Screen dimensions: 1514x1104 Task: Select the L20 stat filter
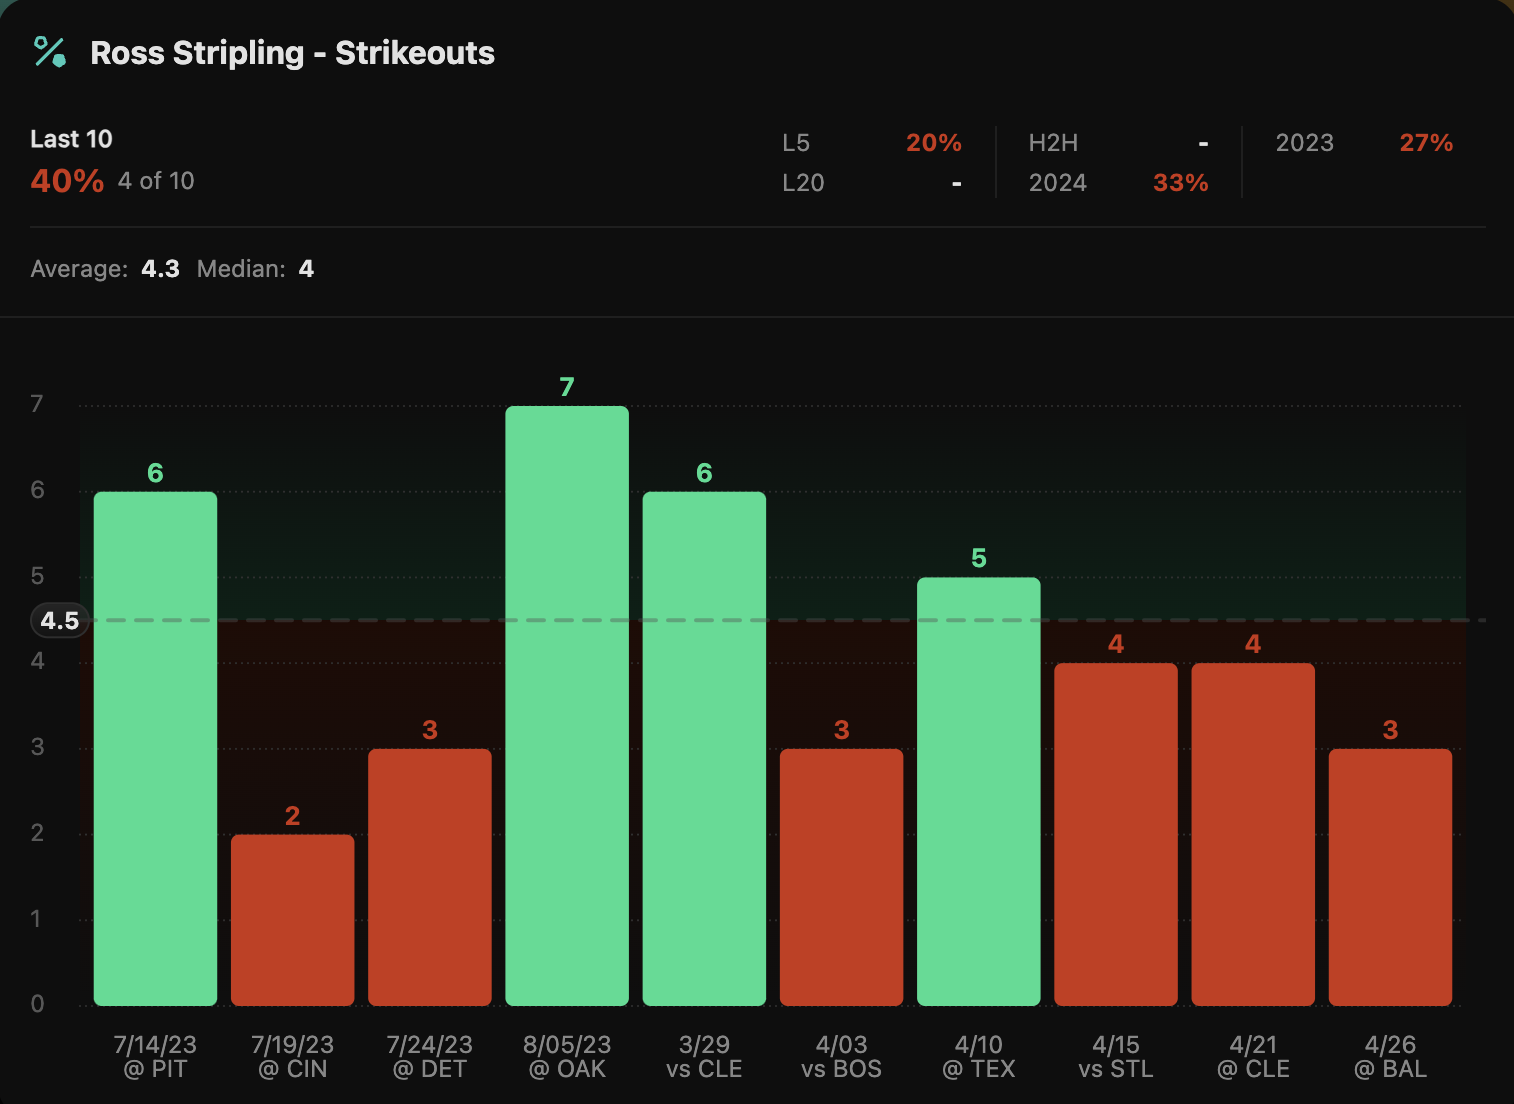click(x=871, y=183)
